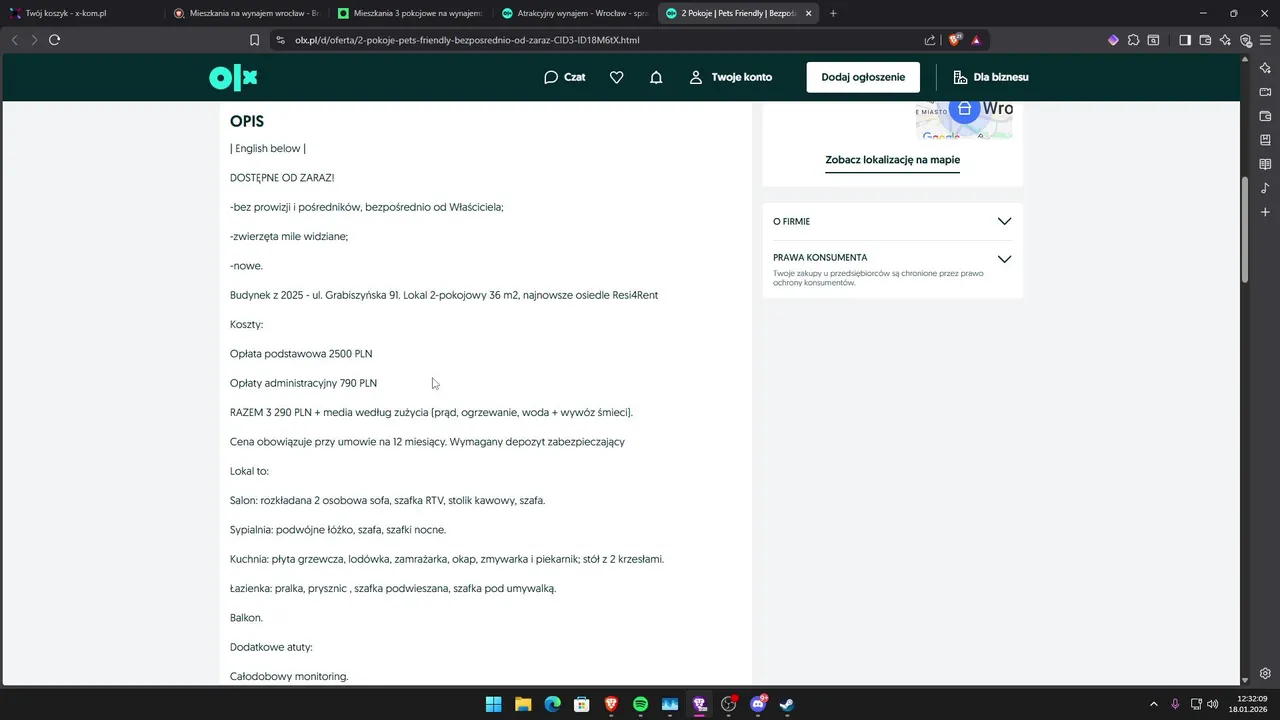Open Steam from the taskbar
Image resolution: width=1280 pixels, height=720 pixels.
pyautogui.click(x=787, y=704)
